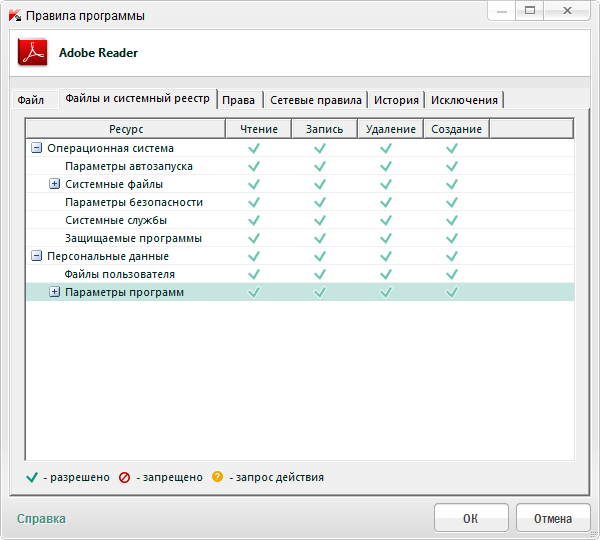
Task: Maximize the Правила программы window
Action: click(x=530, y=11)
